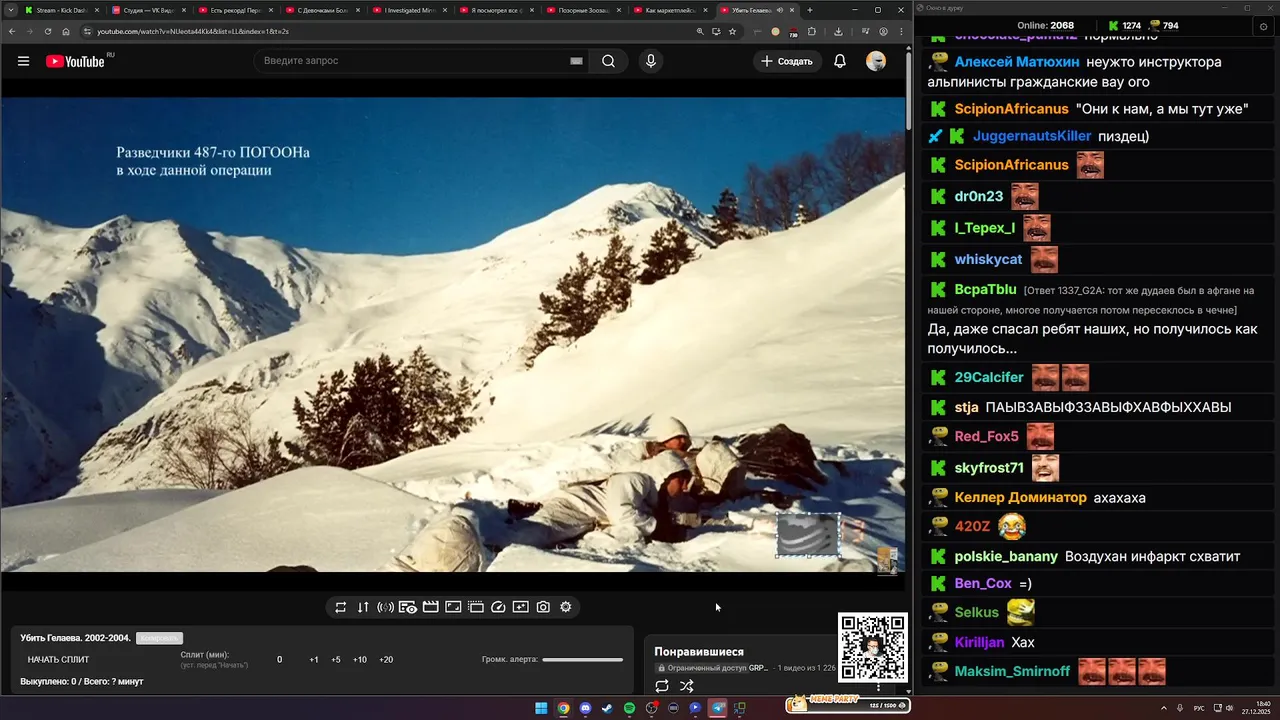Adjust the Громк. алерта volume slider

click(582, 660)
